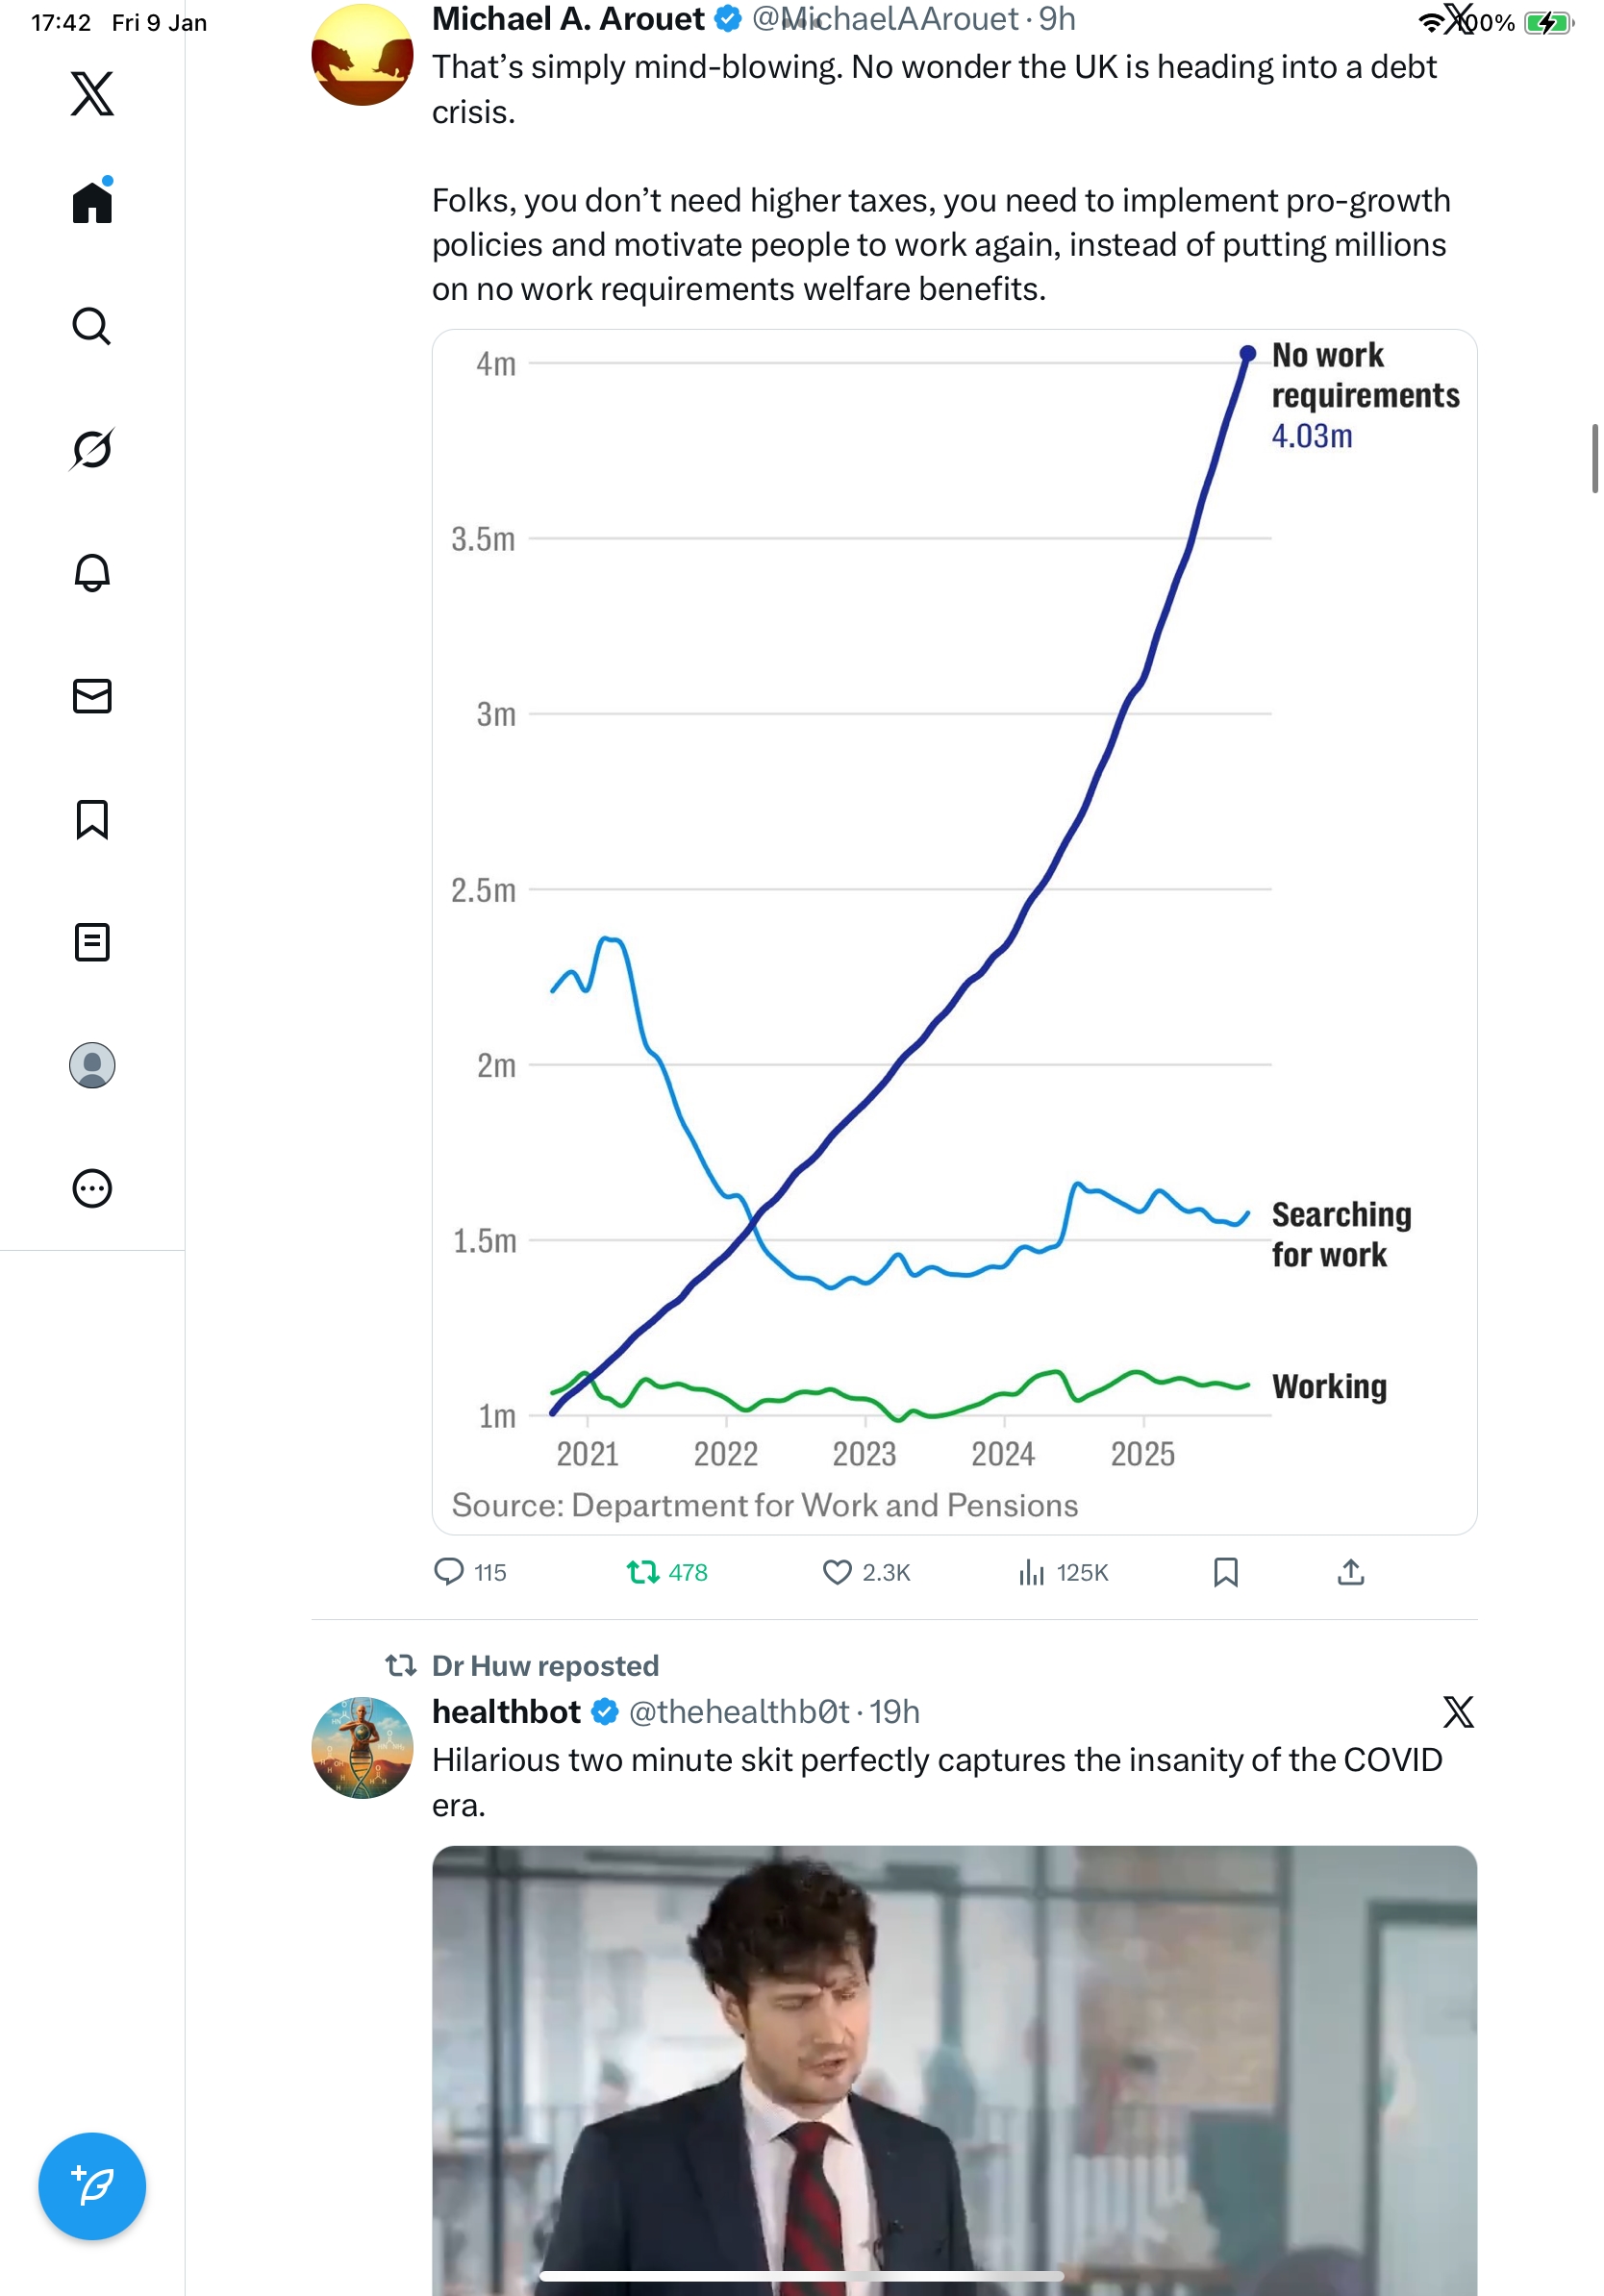Open the Search explore icon
The height and width of the screenshot is (2296, 1604).
point(92,327)
